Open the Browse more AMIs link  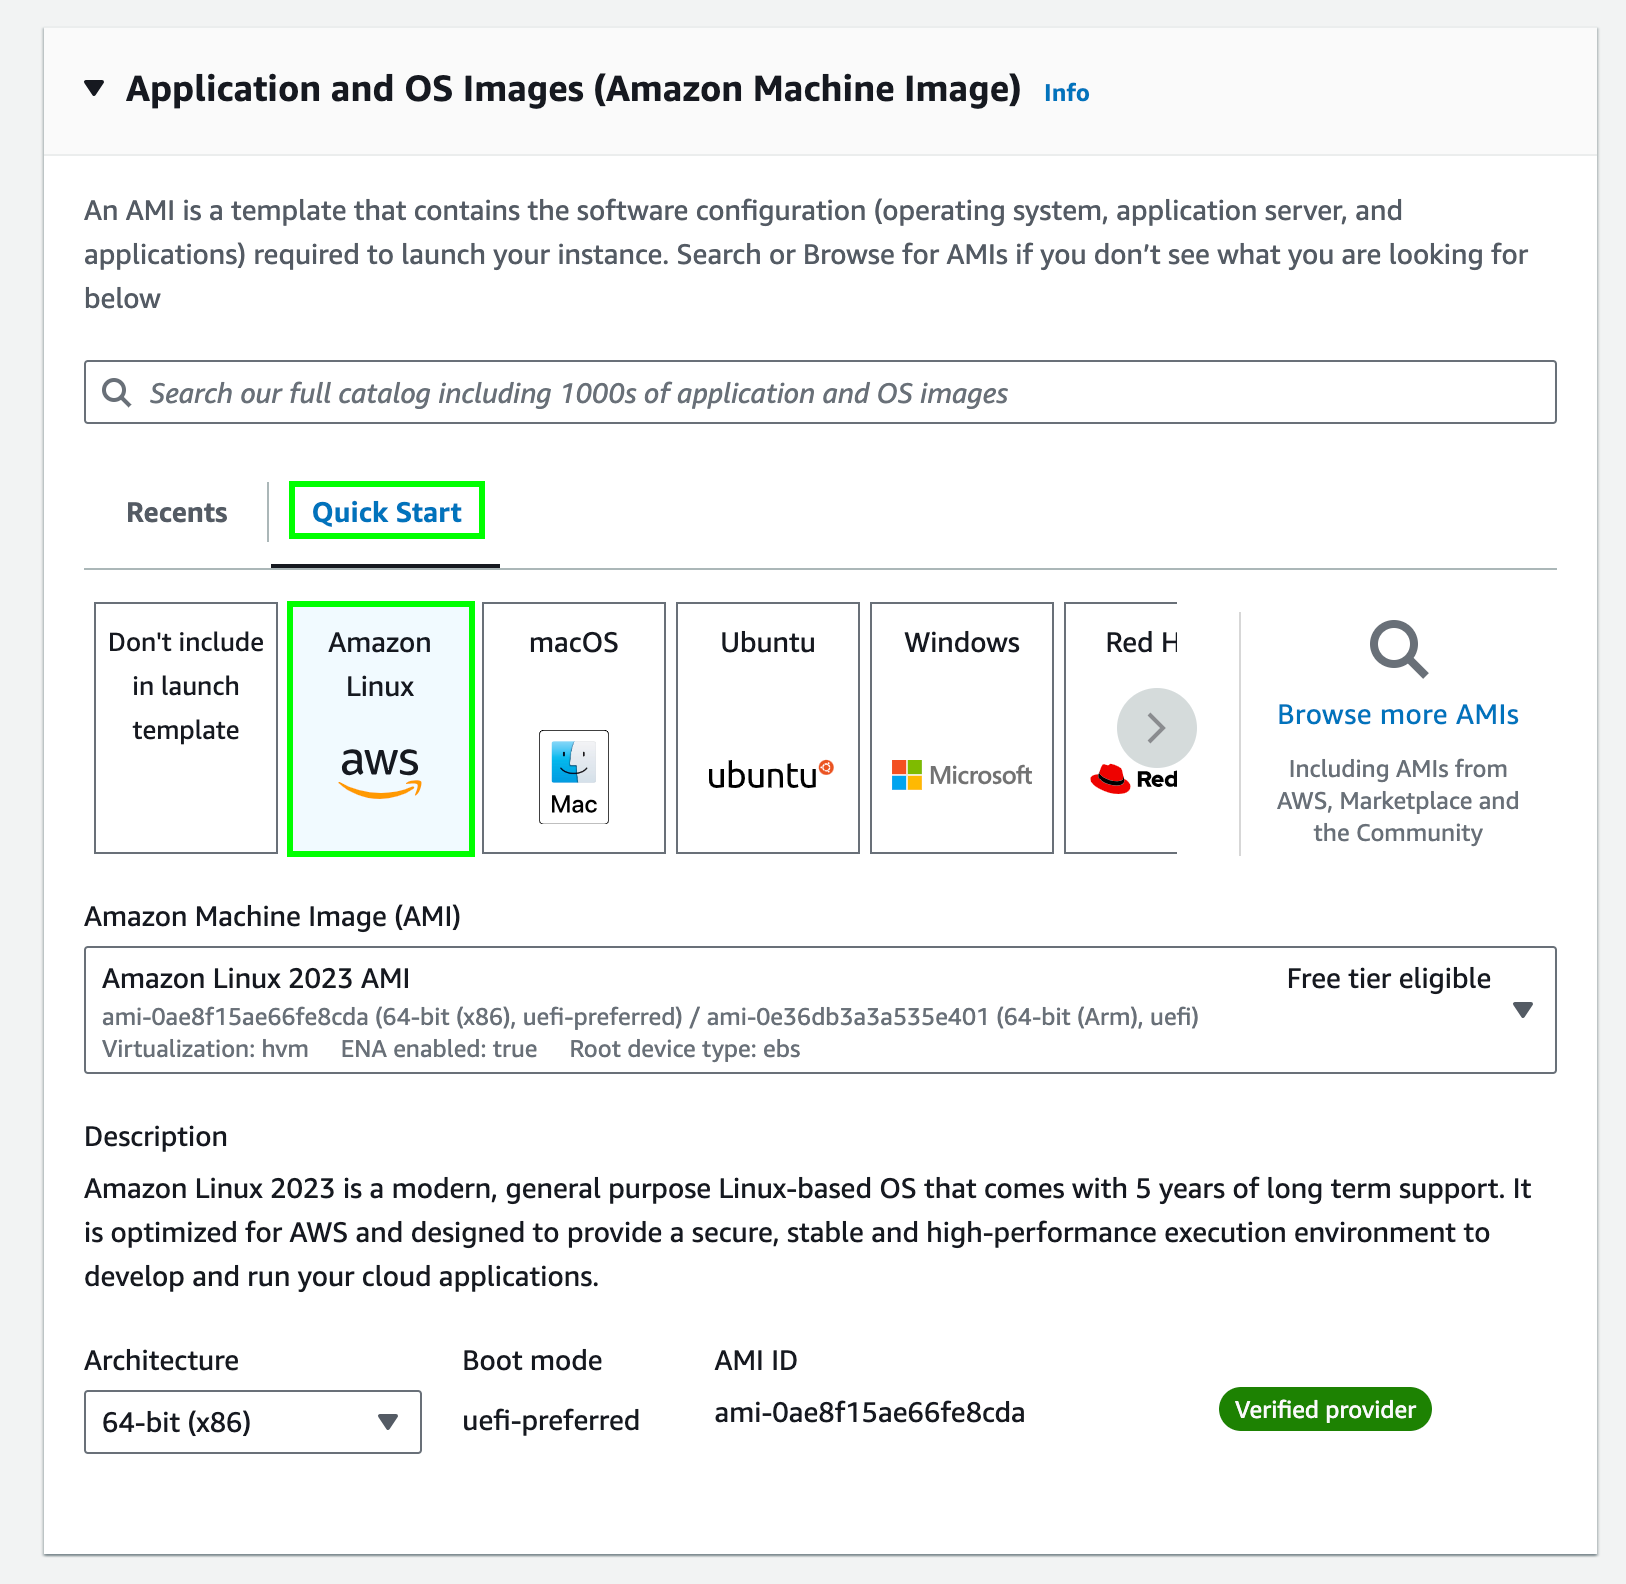[1398, 714]
